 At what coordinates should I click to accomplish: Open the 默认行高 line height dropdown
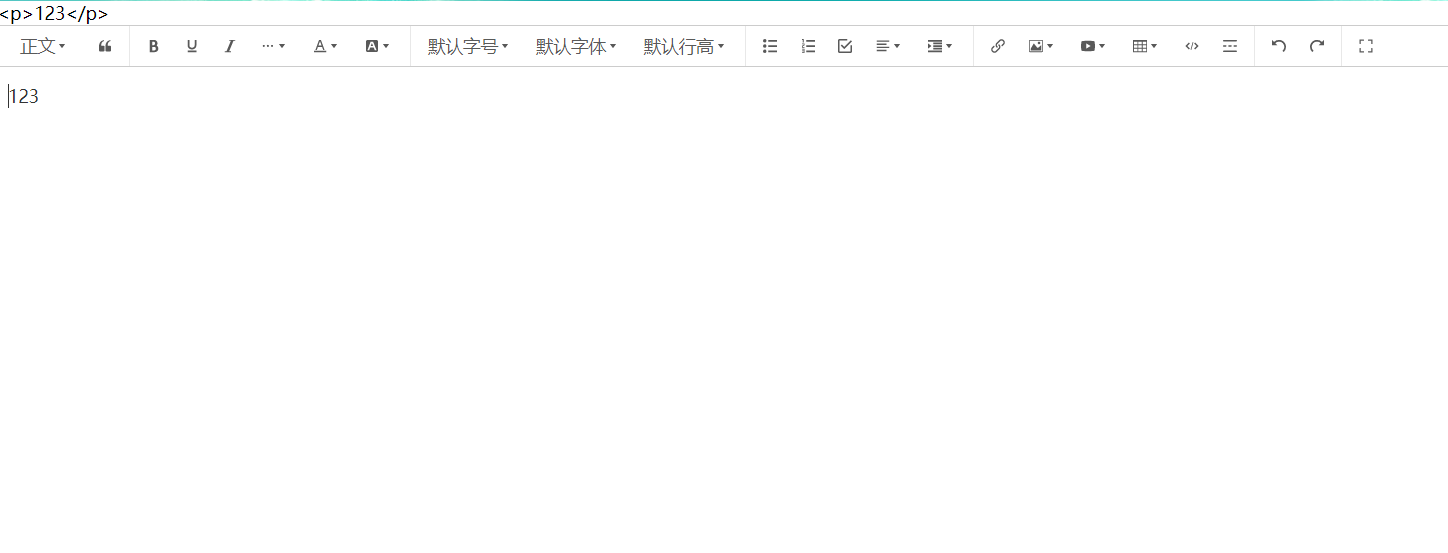[684, 46]
